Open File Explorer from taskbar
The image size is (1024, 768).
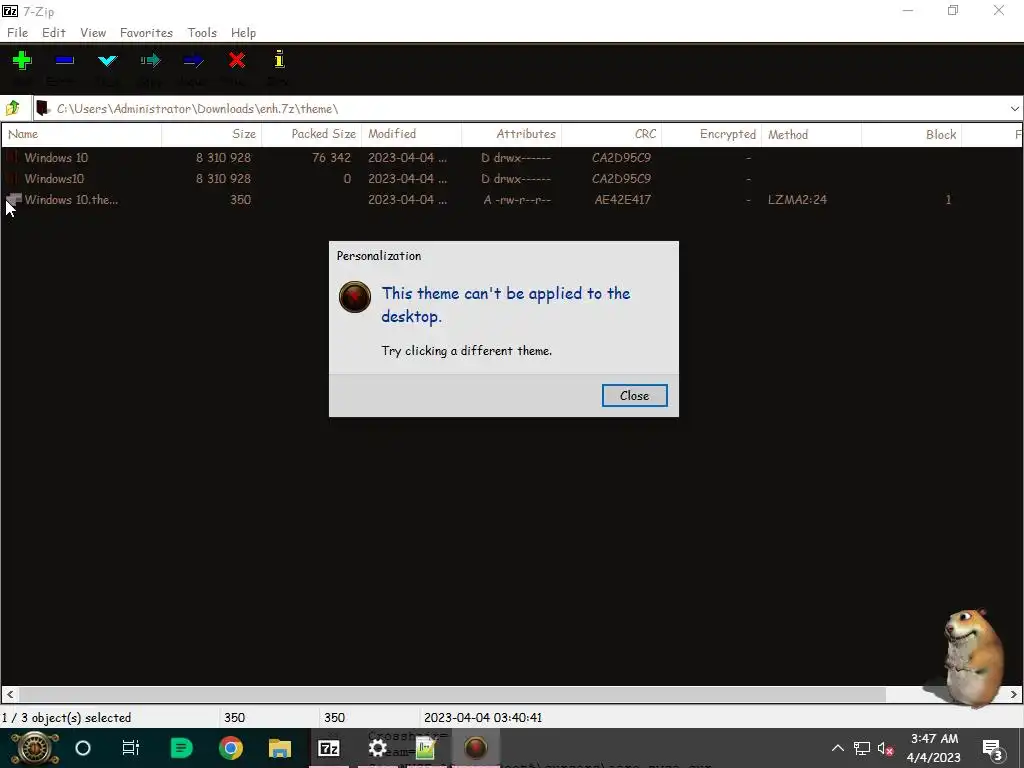[x=280, y=748]
